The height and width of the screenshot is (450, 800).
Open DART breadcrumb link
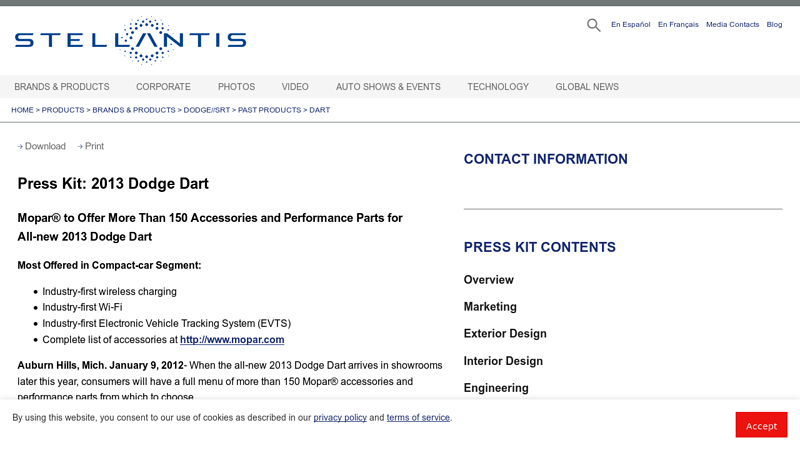(319, 110)
